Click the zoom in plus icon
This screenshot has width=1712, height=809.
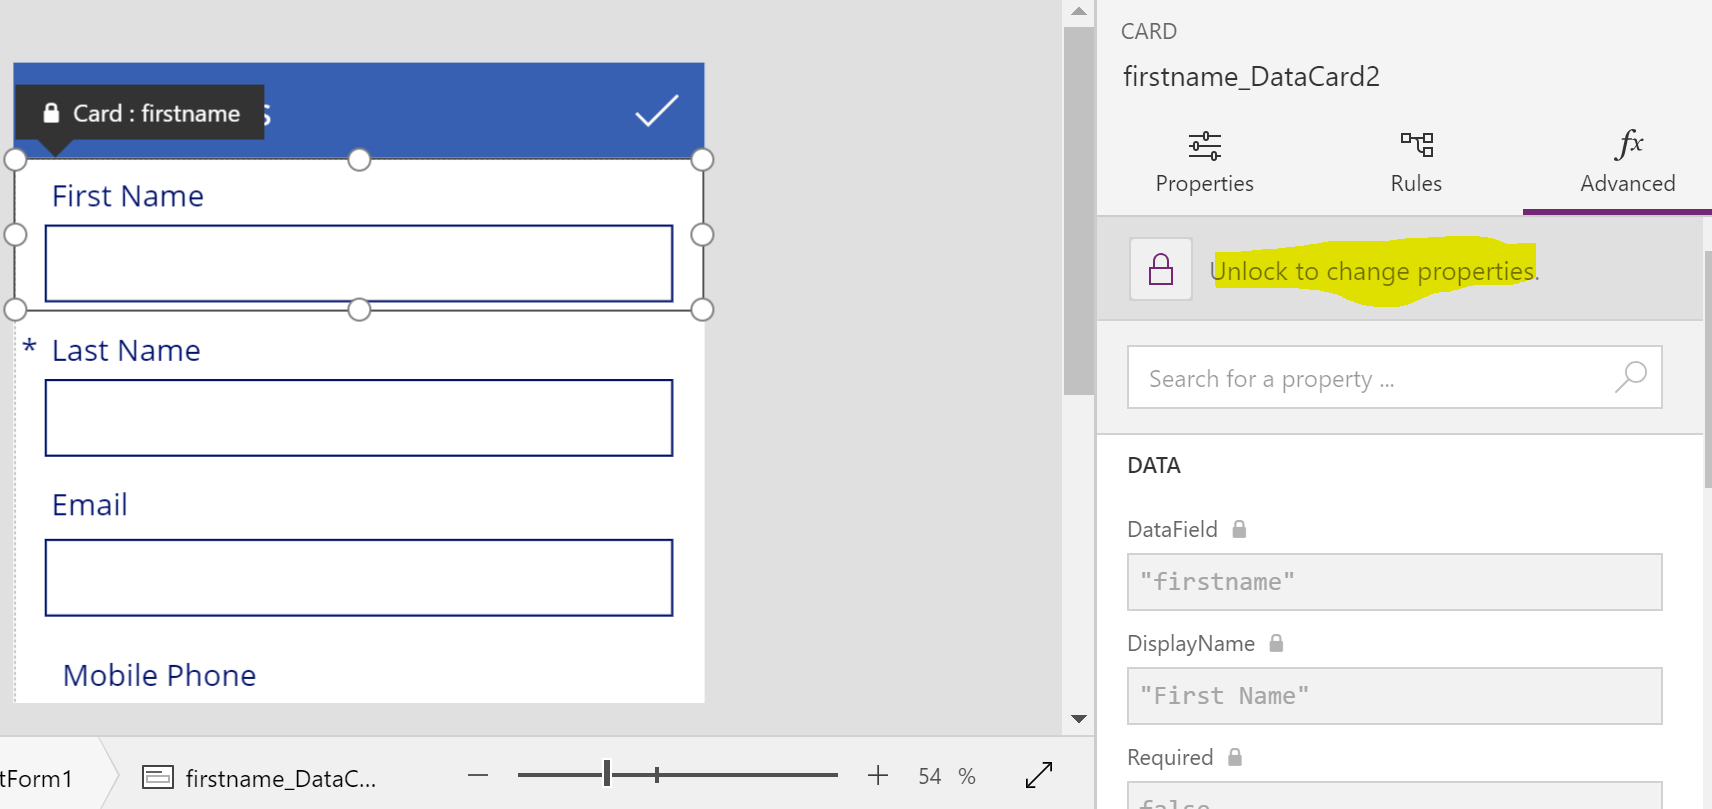click(878, 775)
